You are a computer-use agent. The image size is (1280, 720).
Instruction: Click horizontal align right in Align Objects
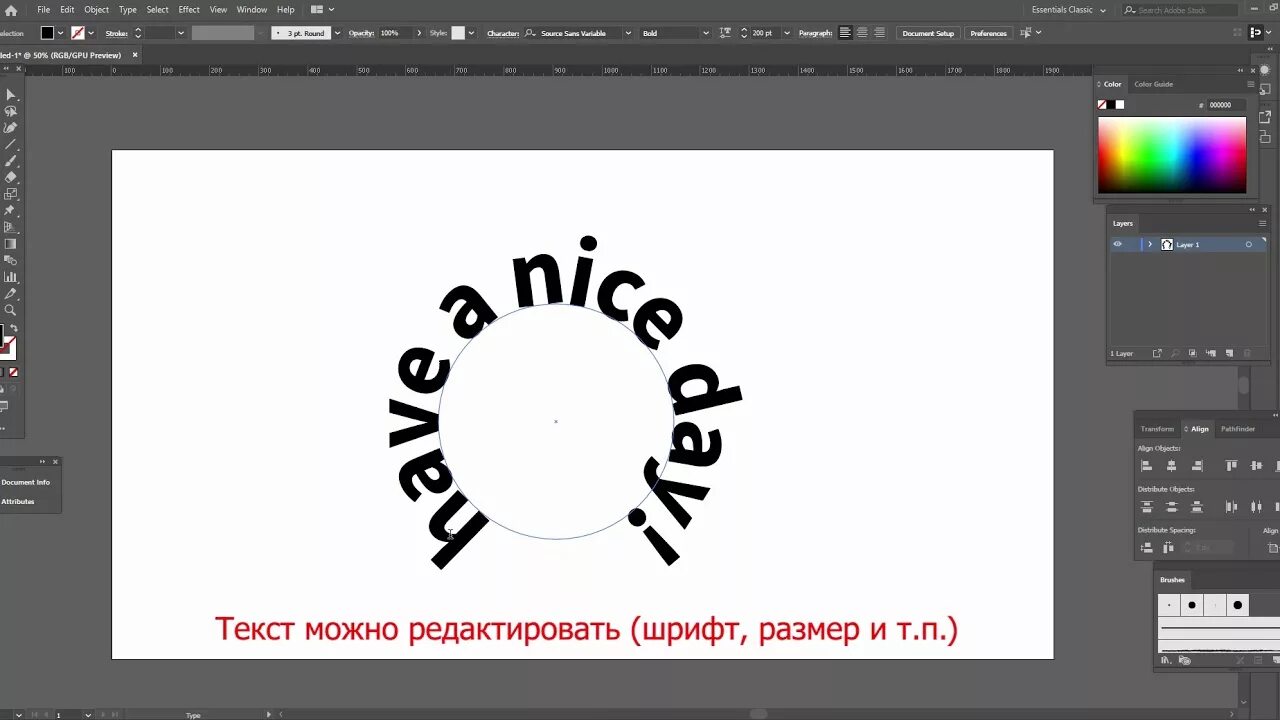point(1196,466)
